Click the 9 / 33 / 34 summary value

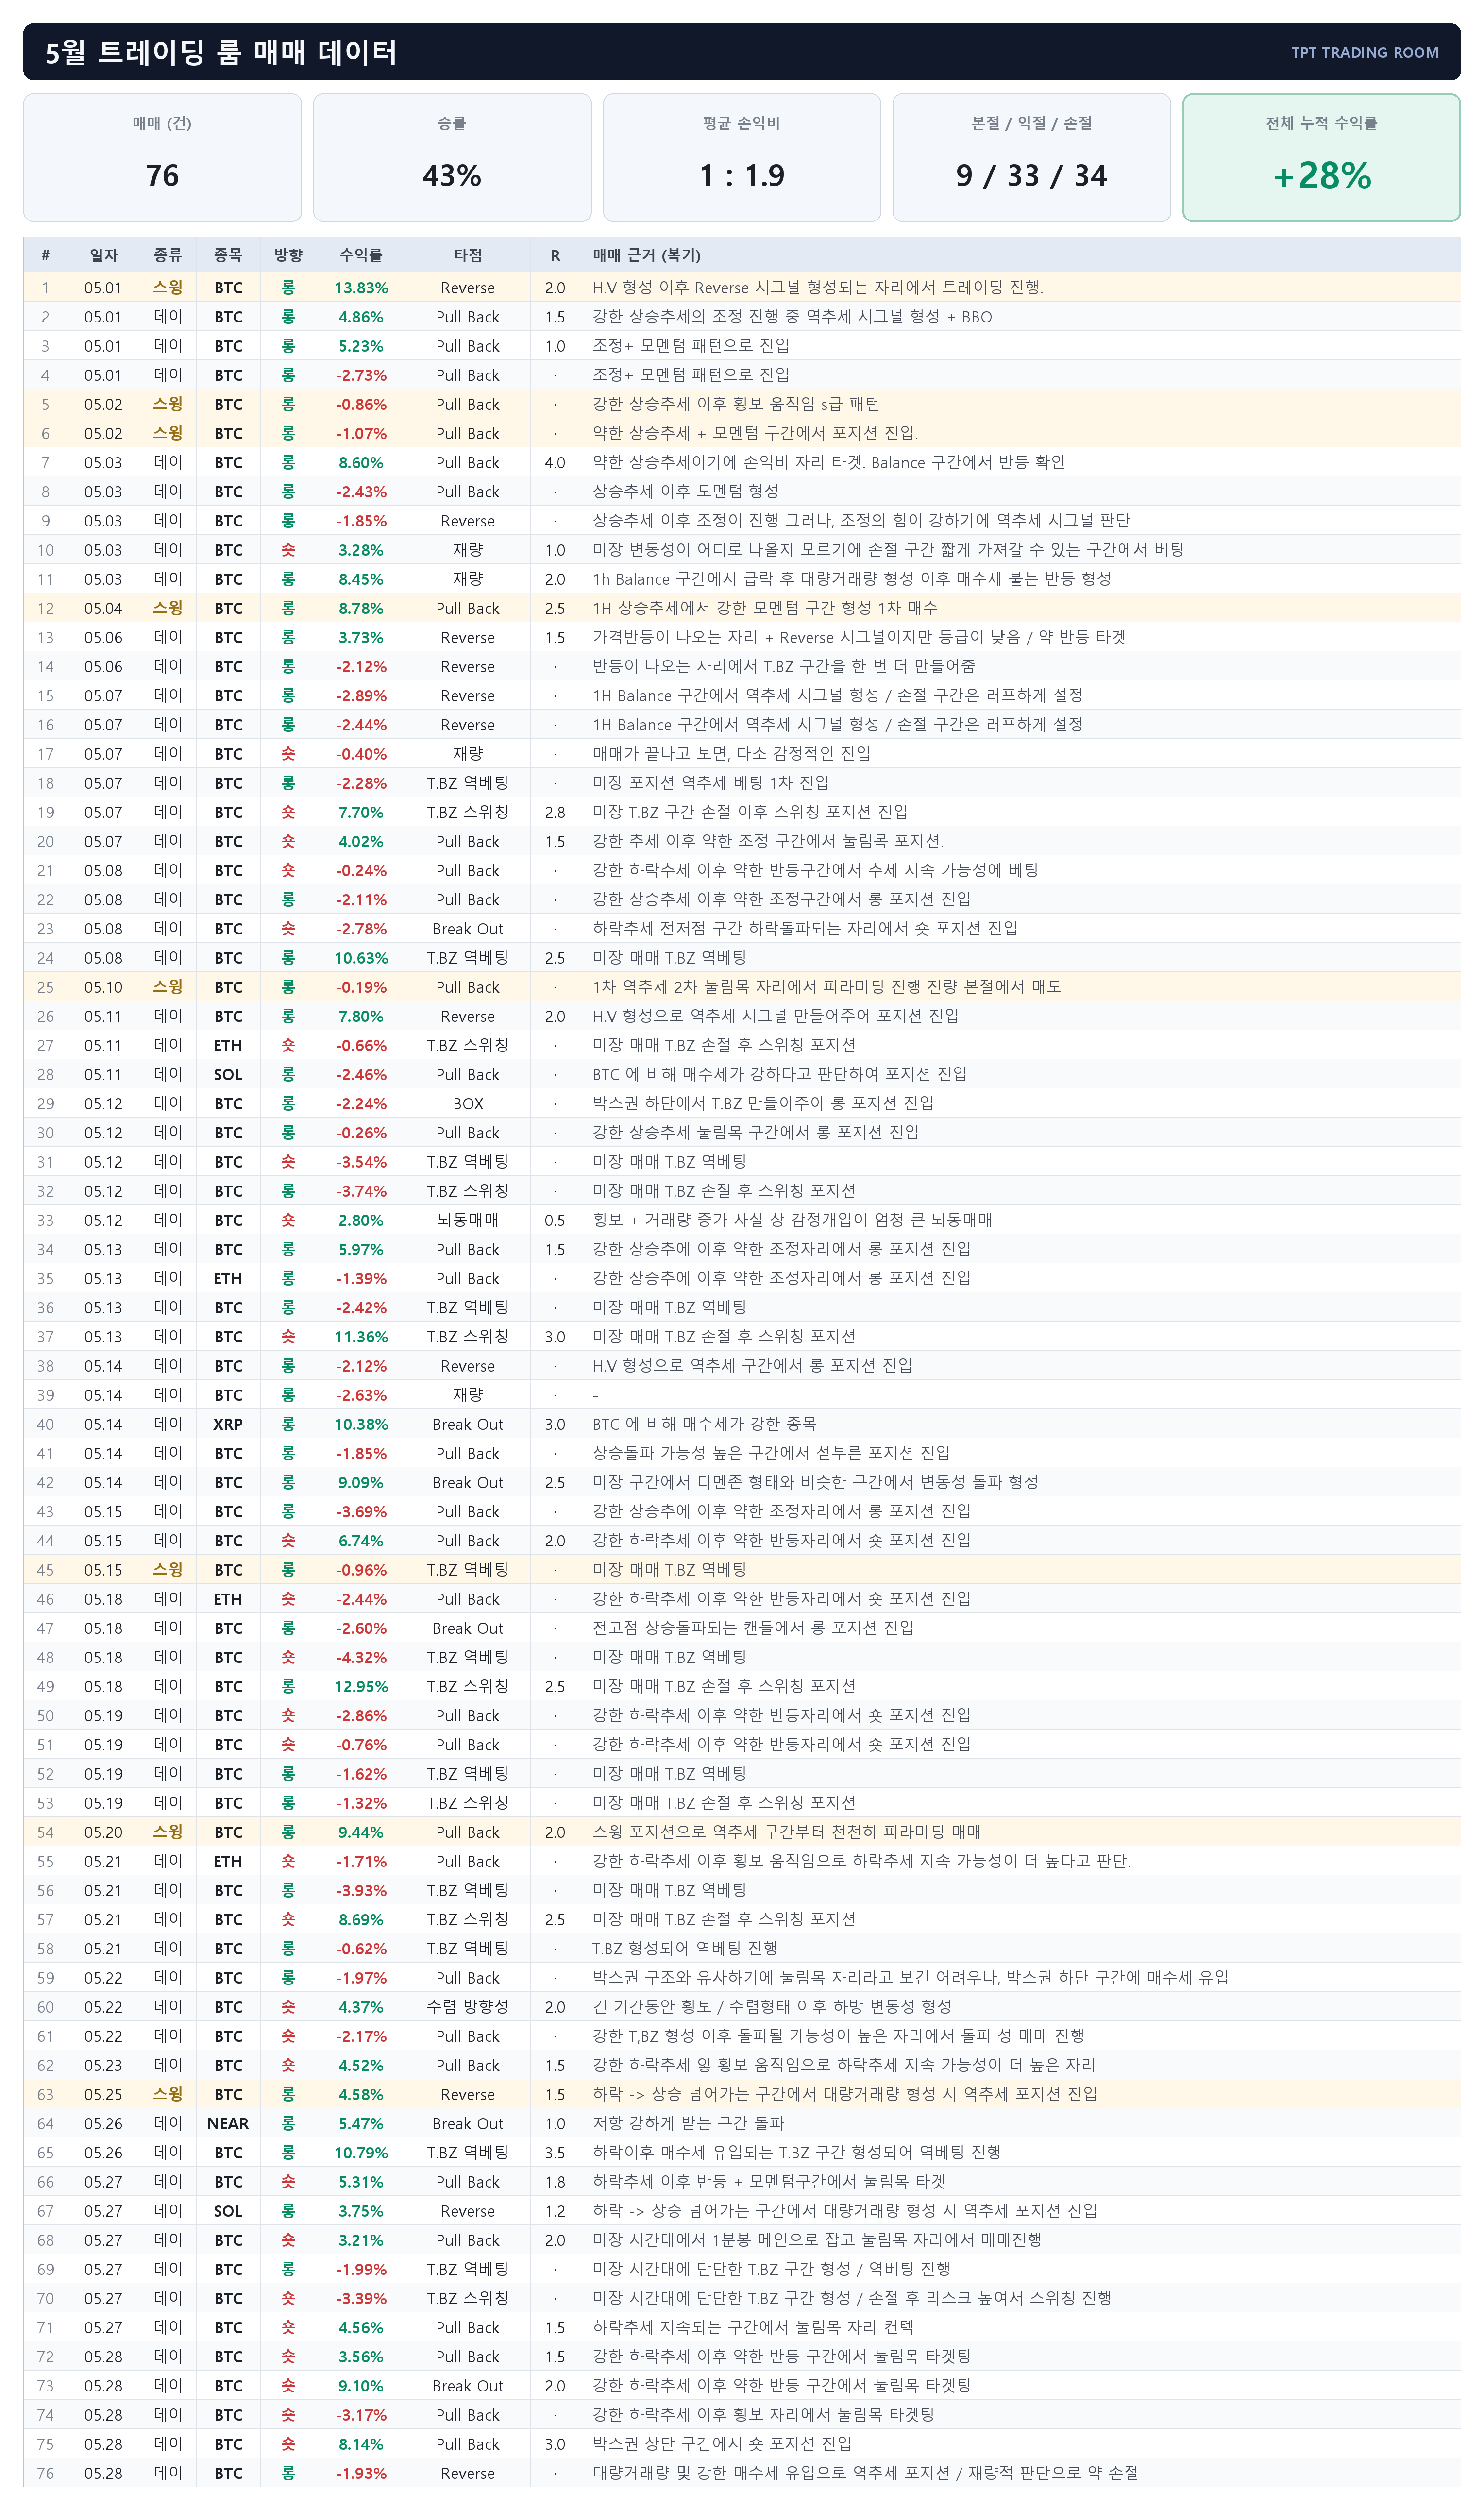point(1031,176)
